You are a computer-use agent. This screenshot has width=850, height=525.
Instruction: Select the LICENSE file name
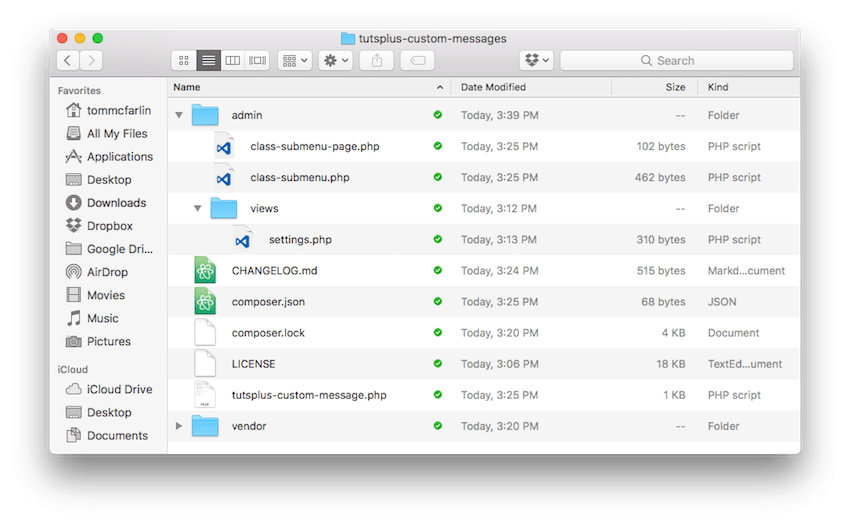(254, 364)
